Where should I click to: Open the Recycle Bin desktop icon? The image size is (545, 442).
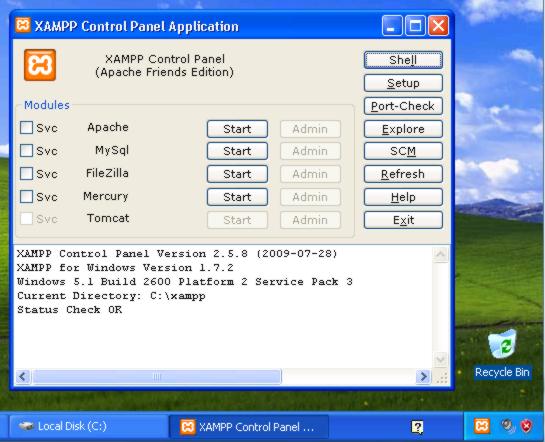(x=502, y=353)
